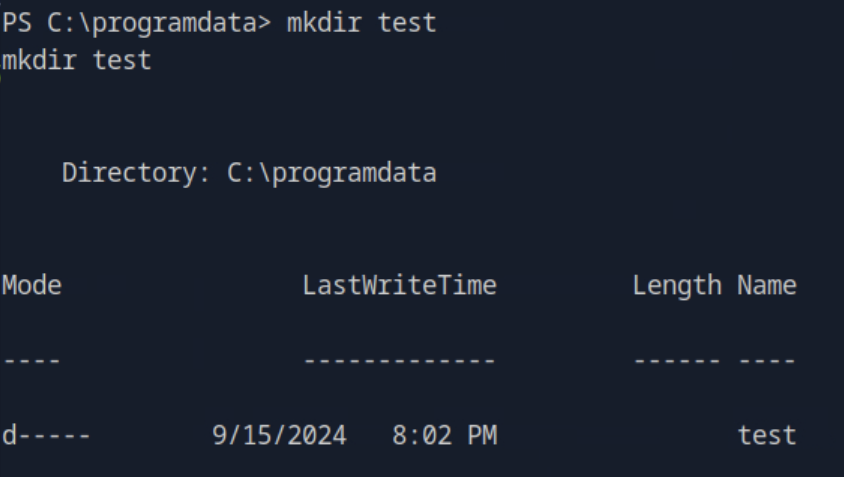The image size is (844, 477).
Task: Click the PM text in the listing row
Action: pos(482,436)
